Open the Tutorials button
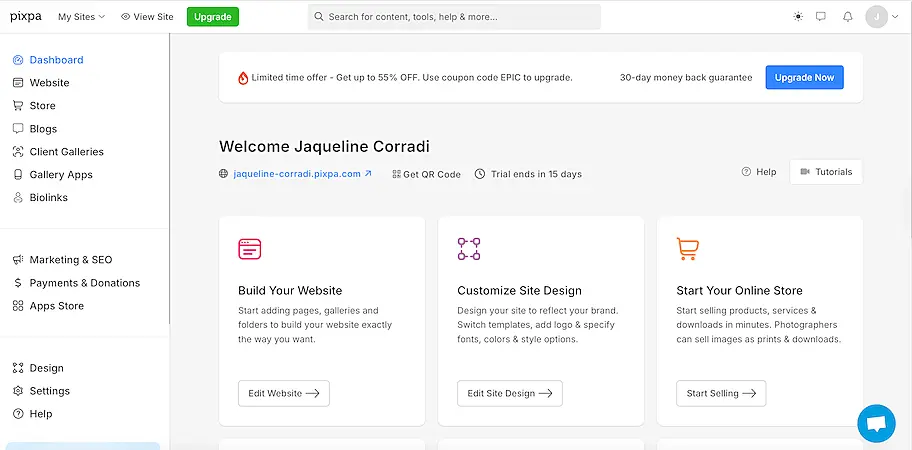The image size is (912, 450). (x=826, y=172)
